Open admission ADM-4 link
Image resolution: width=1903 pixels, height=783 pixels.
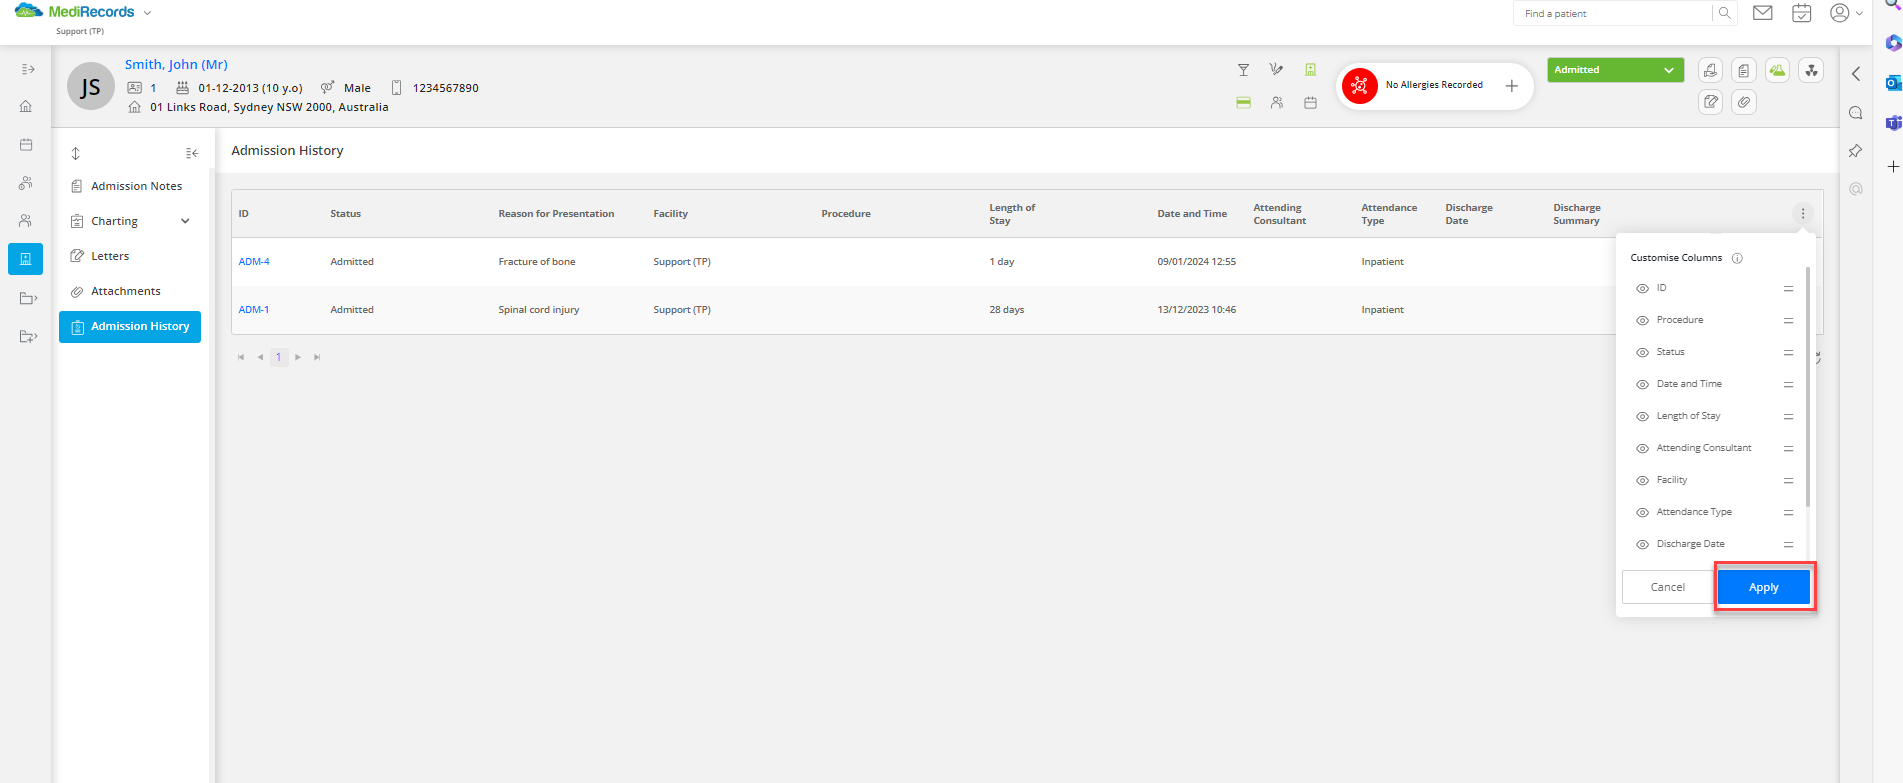[x=254, y=262]
